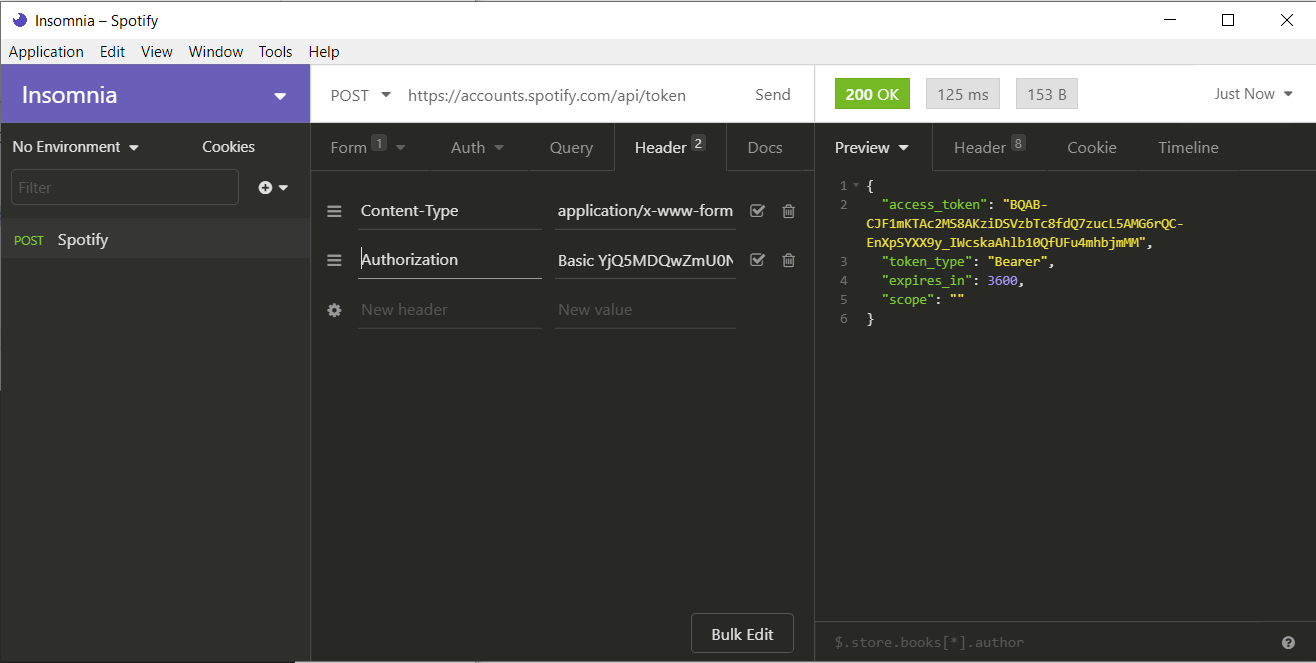Click the Send button
The height and width of the screenshot is (663, 1316).
pyautogui.click(x=772, y=95)
